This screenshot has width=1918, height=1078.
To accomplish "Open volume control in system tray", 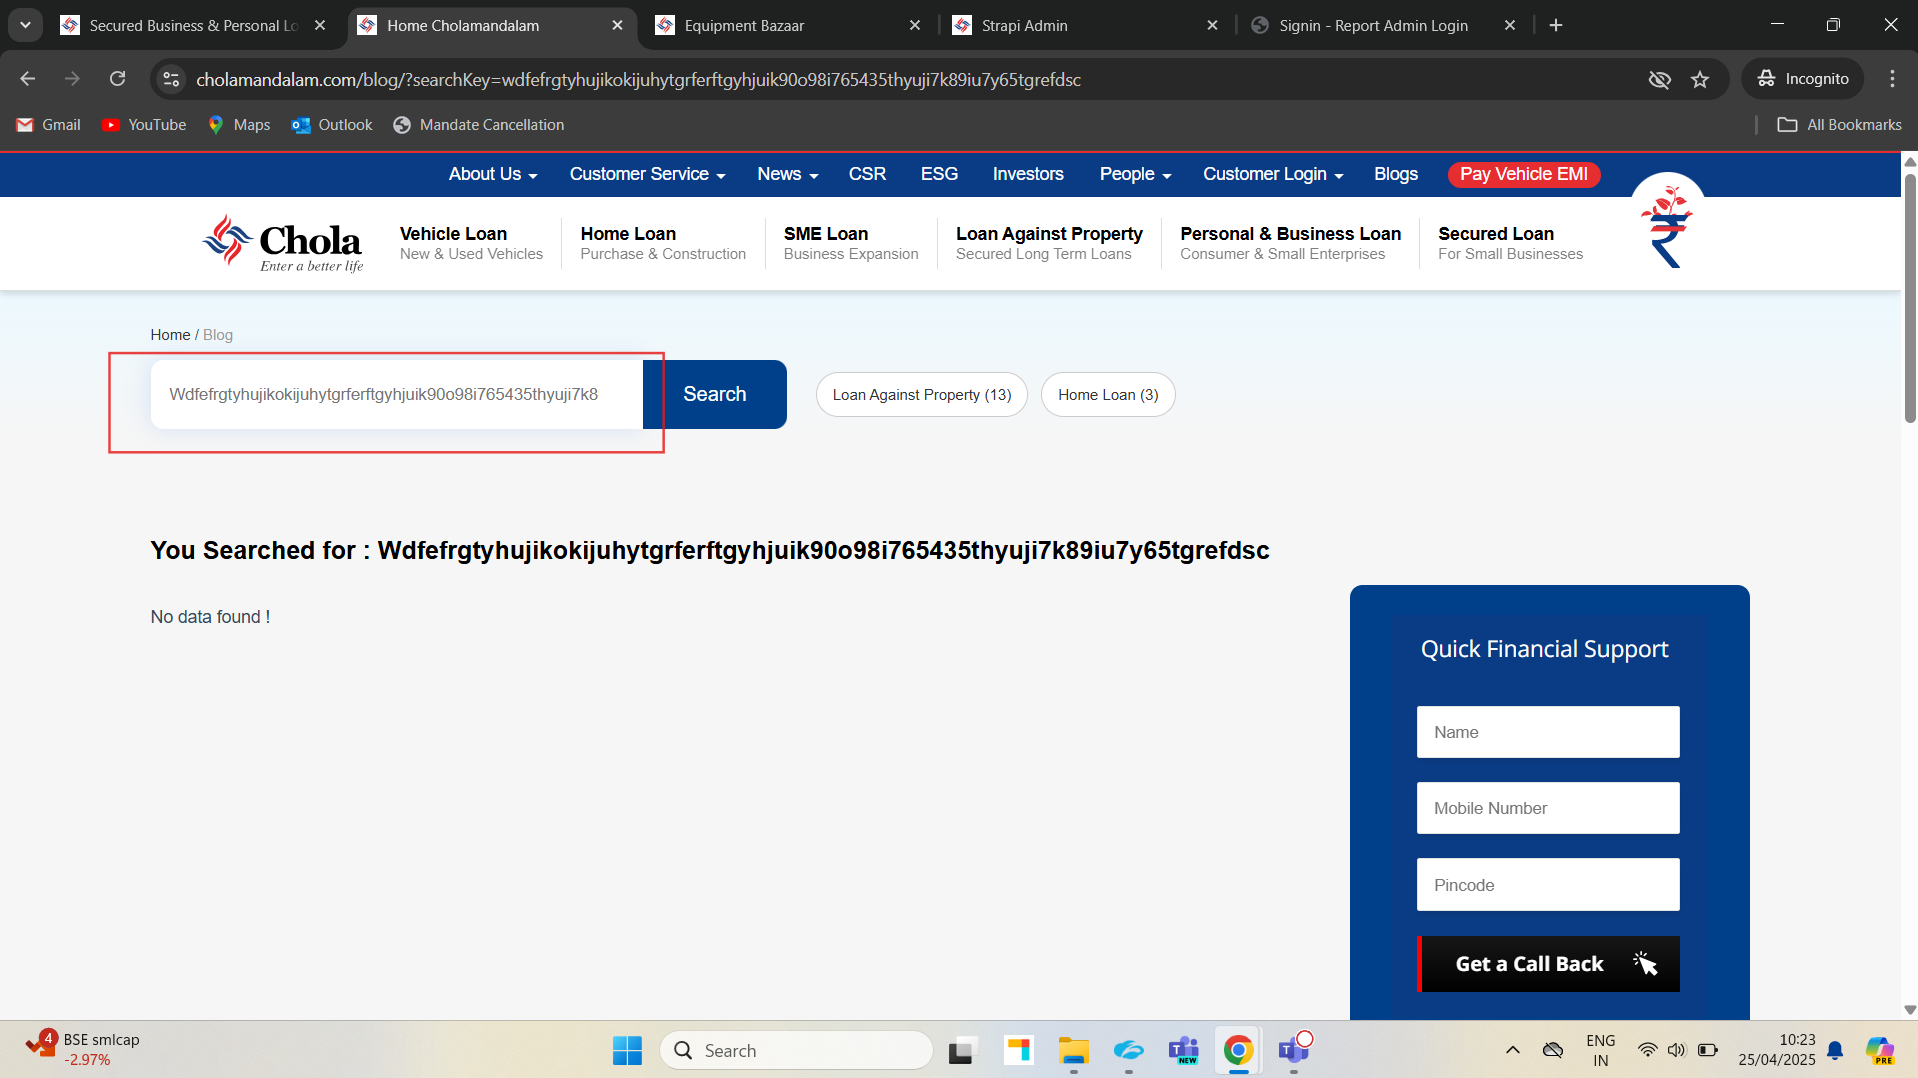I will click(1676, 1050).
